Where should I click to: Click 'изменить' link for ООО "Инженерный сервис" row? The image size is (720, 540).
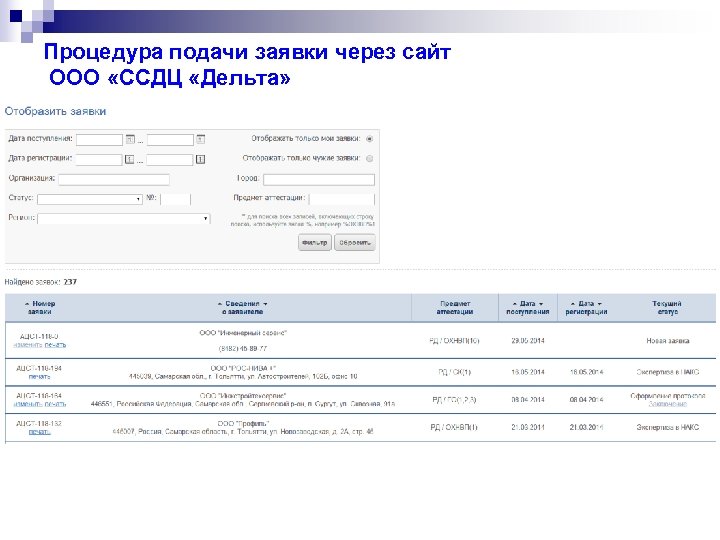(28, 345)
